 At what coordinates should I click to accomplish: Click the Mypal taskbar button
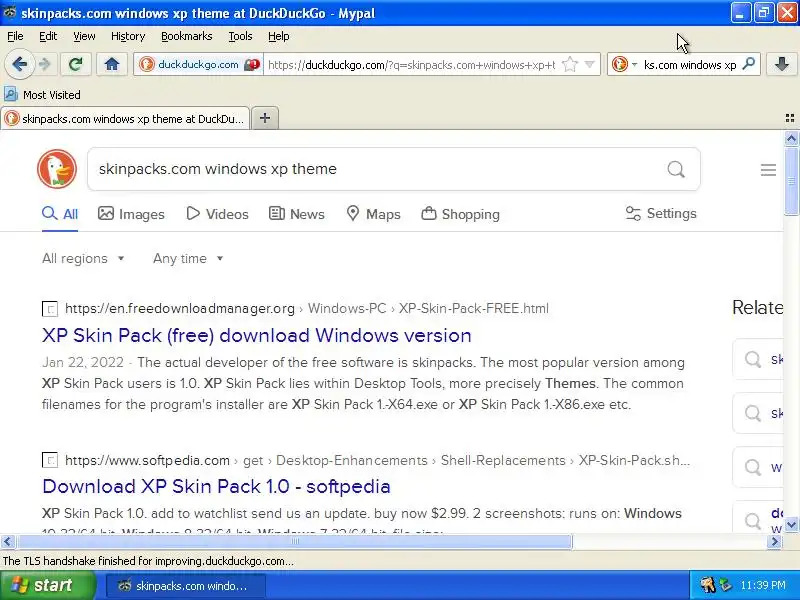click(186, 586)
